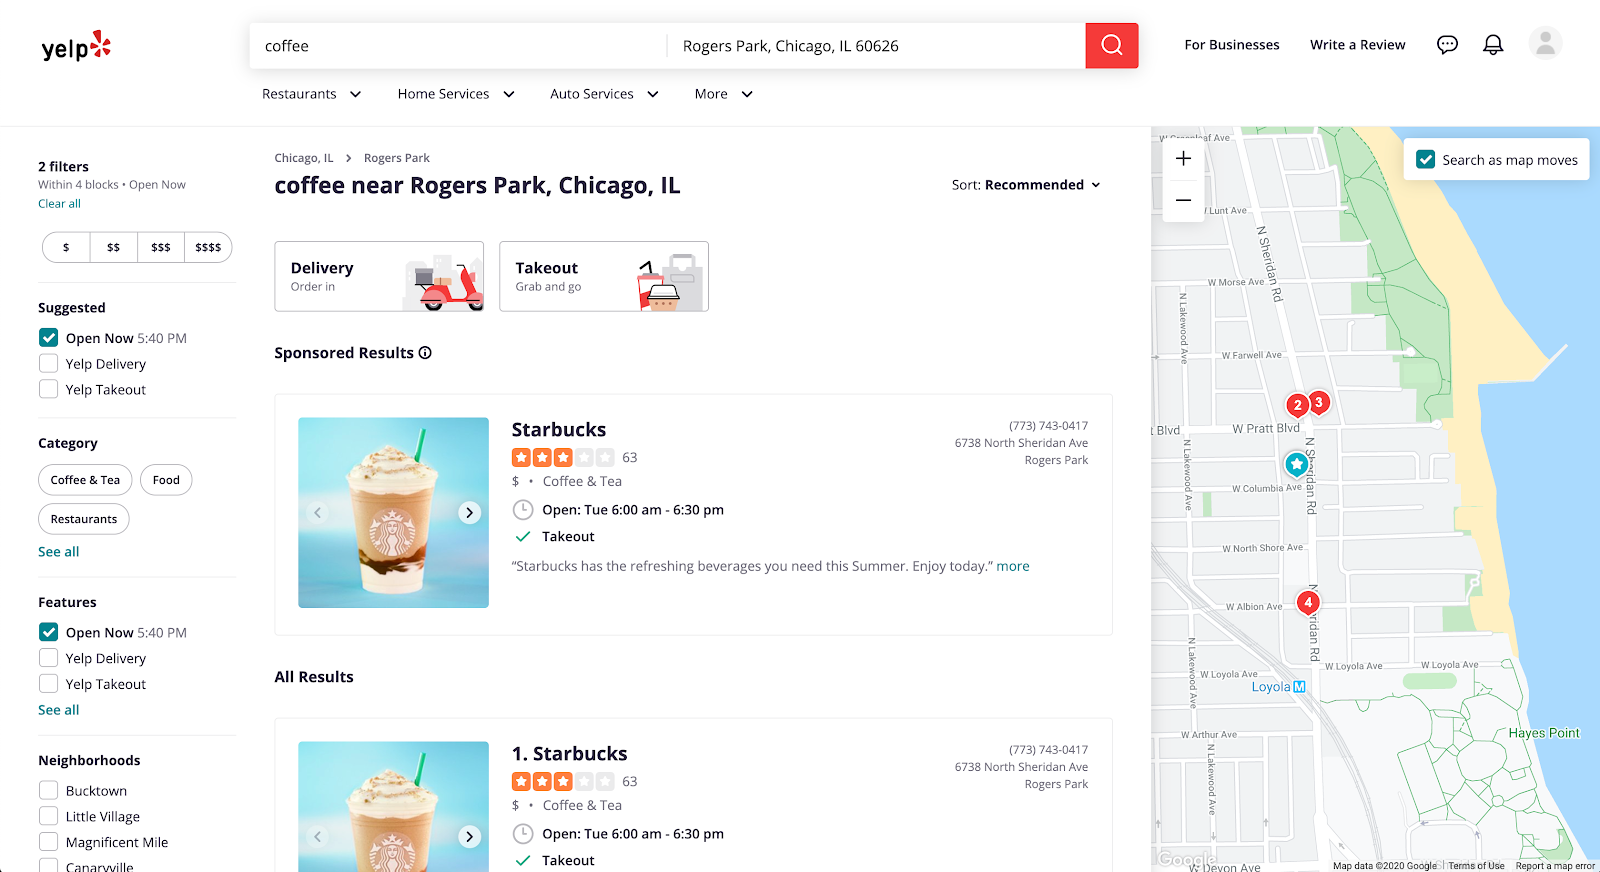Show next photo of sponsored Starbucks
This screenshot has height=872, width=1600.
[x=469, y=513]
